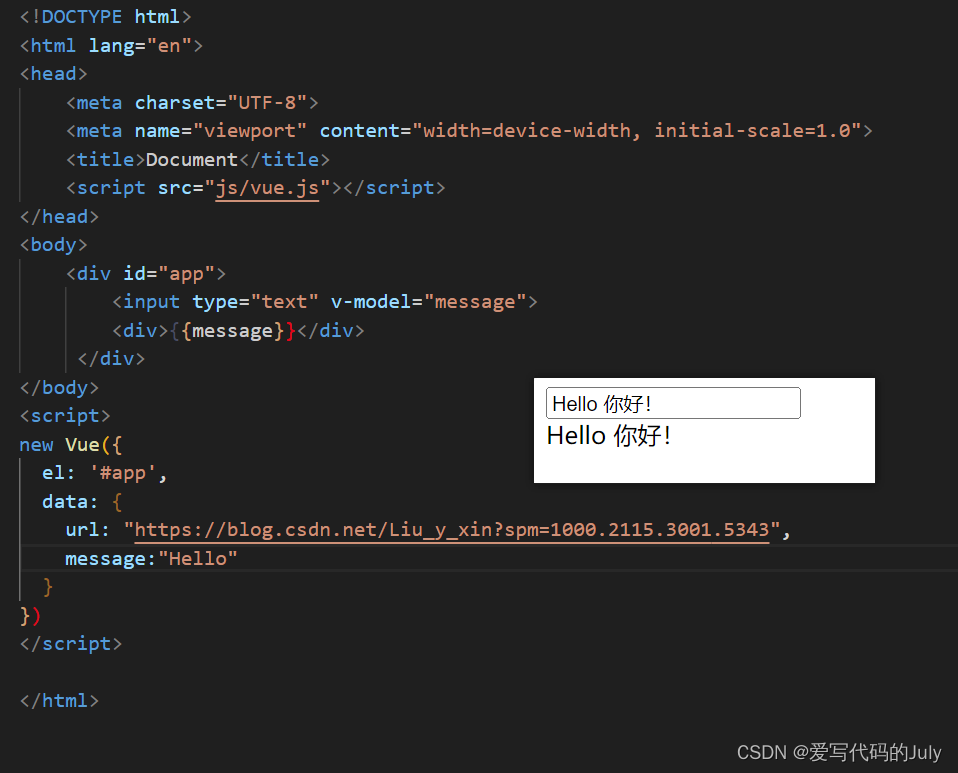Click the text input containing 'Hello 你好!'
Viewport: 958px width, 773px height.
pos(673,403)
